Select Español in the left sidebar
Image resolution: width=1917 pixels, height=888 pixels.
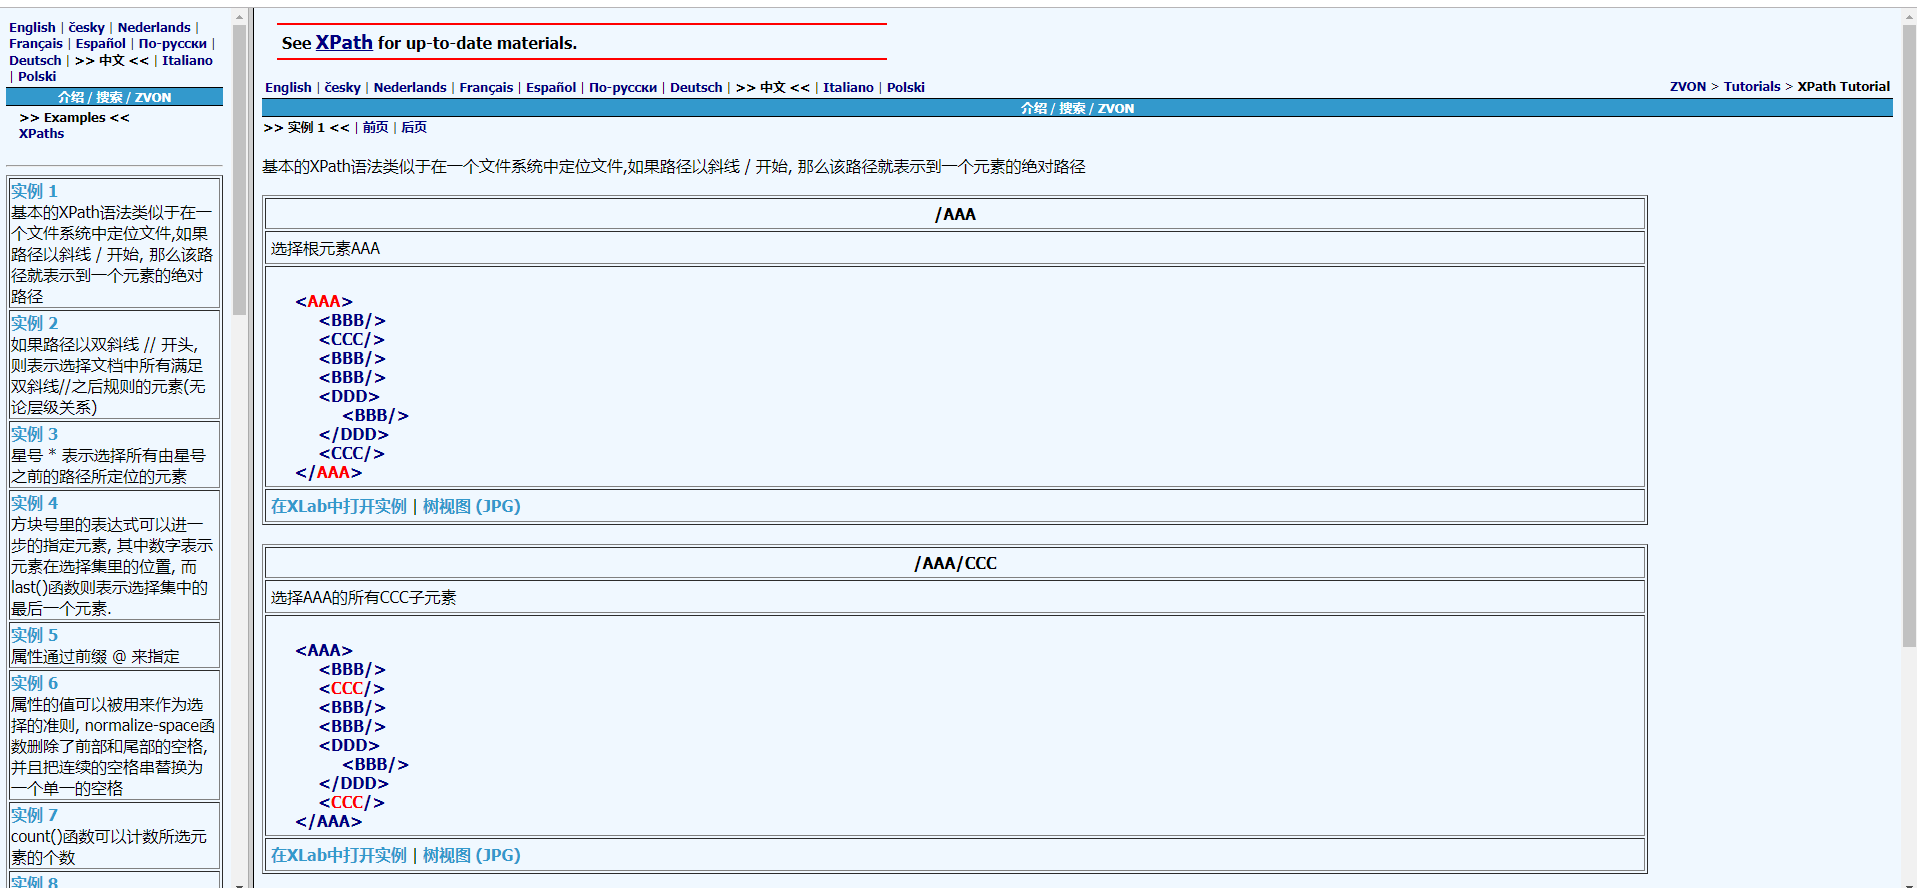click(101, 43)
